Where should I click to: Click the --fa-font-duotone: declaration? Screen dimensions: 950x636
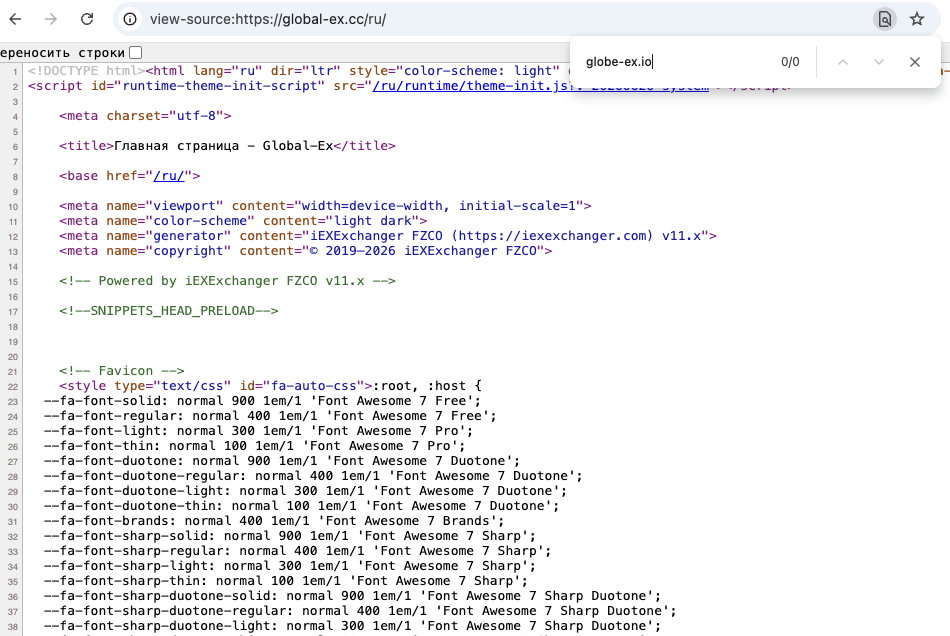tap(282, 461)
